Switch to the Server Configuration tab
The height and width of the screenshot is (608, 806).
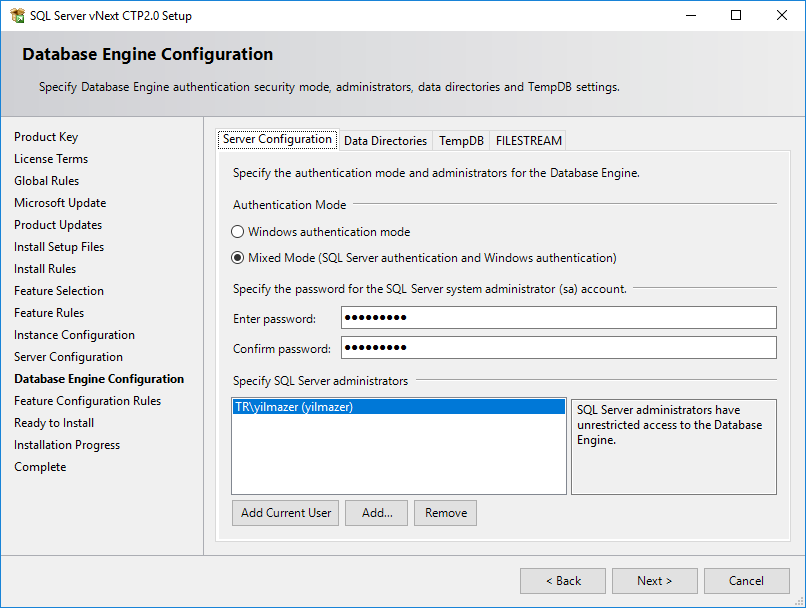tap(278, 139)
